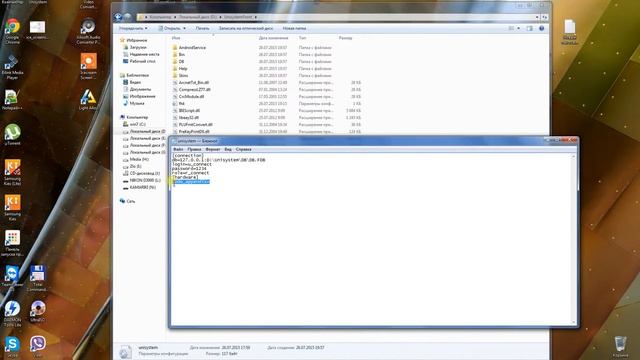
Task: Click the [connection] line in Notepad
Action: pyautogui.click(x=187, y=156)
